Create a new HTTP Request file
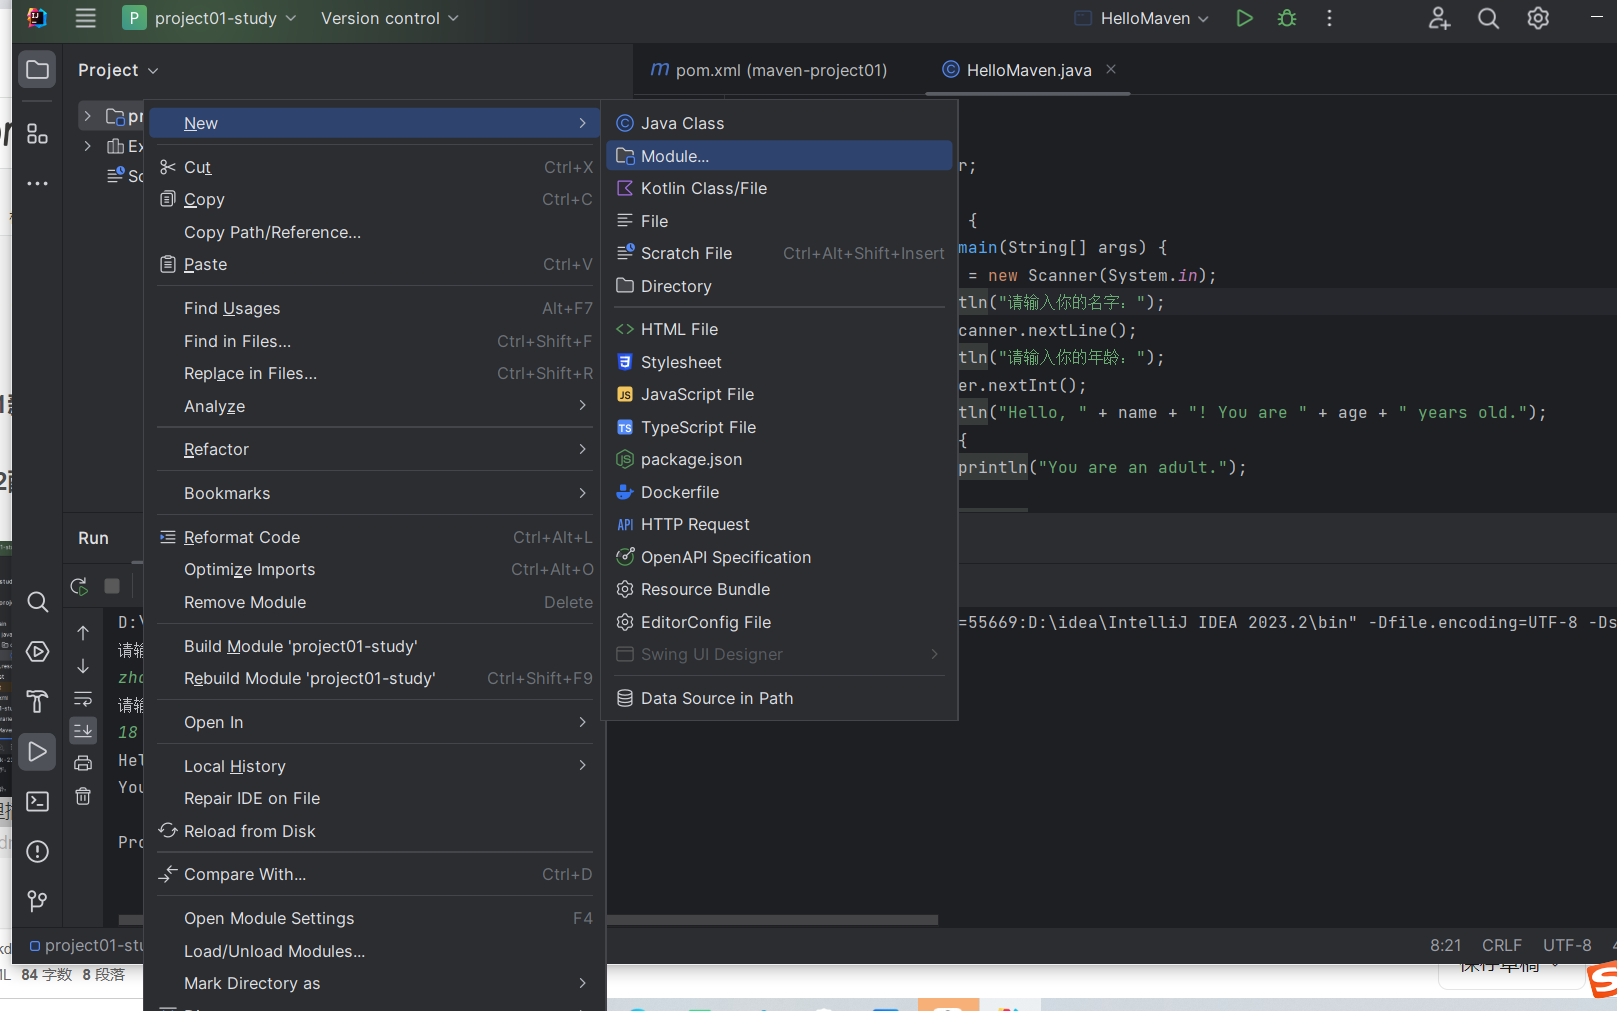 tap(779, 524)
